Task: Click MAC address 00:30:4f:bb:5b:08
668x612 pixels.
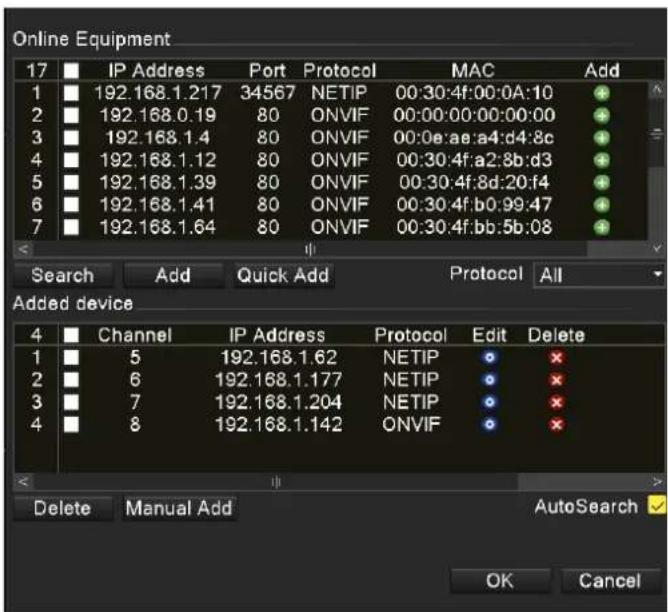Action: pyautogui.click(x=474, y=227)
